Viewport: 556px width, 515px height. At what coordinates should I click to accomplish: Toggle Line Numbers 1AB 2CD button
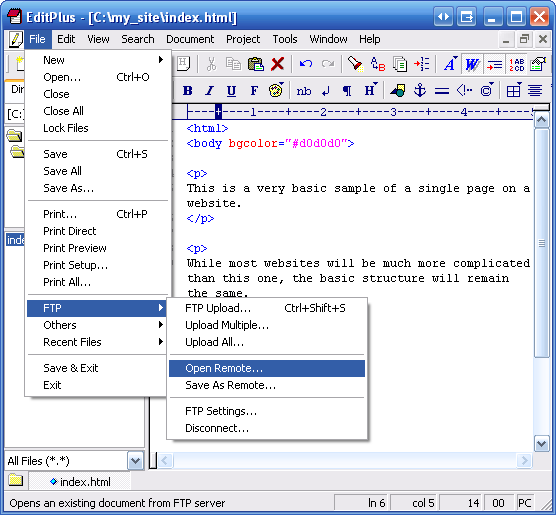[517, 64]
